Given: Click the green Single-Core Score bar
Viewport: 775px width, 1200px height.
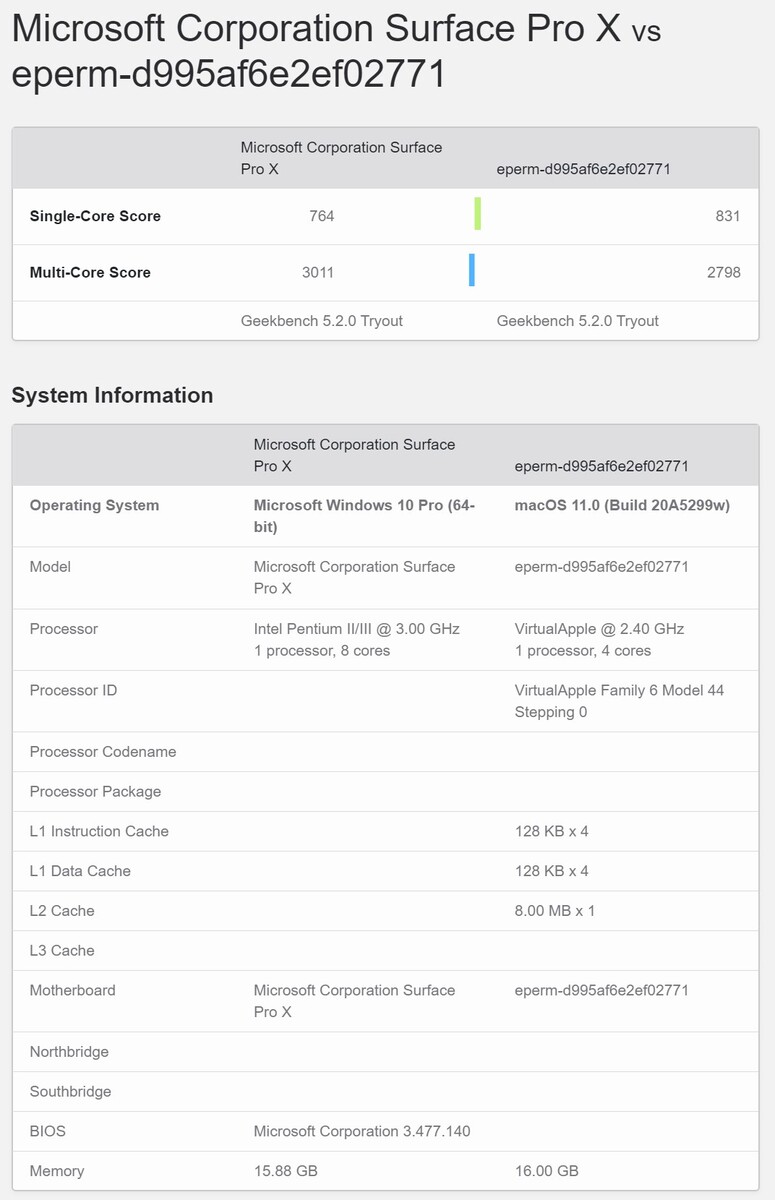Looking at the screenshot, I should point(478,214).
